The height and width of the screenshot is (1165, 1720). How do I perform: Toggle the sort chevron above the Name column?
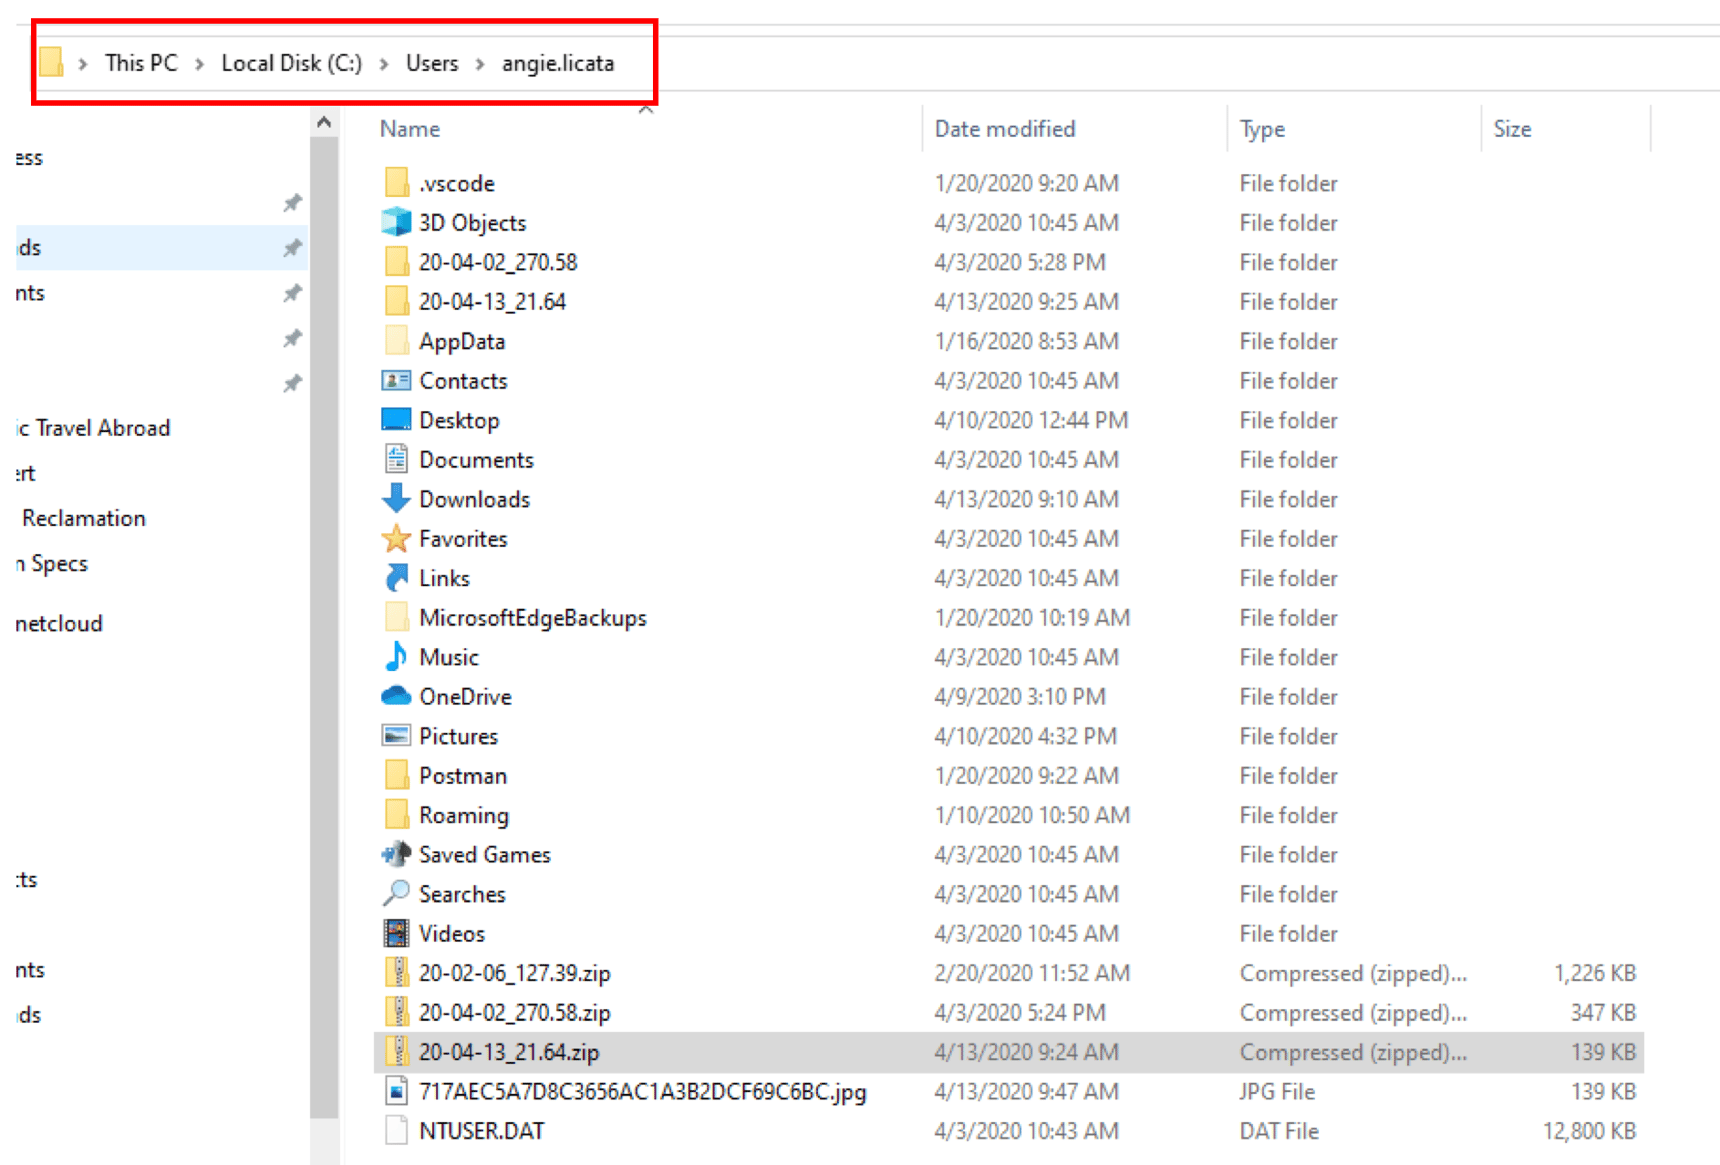tap(646, 110)
